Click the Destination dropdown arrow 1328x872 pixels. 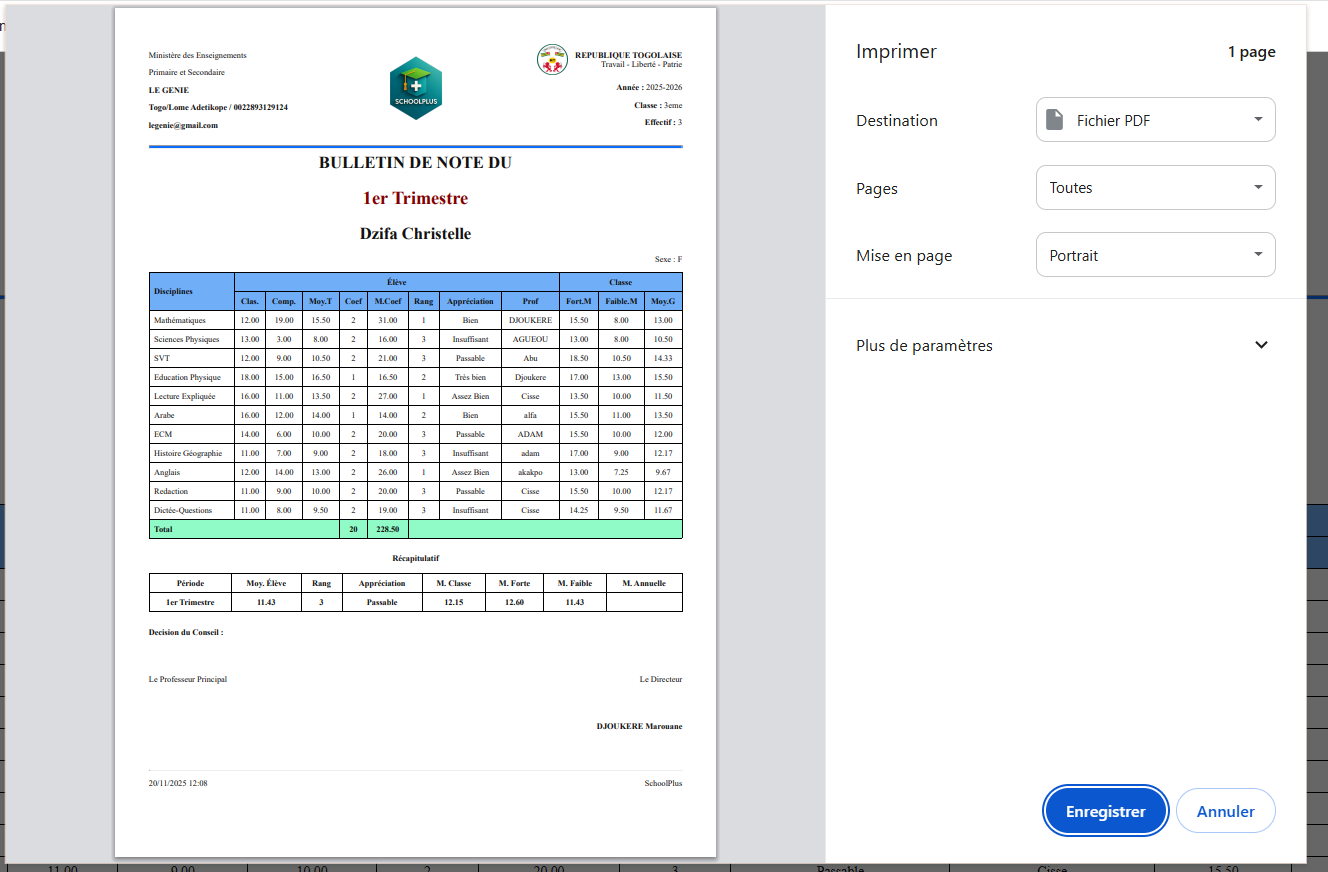point(1258,119)
